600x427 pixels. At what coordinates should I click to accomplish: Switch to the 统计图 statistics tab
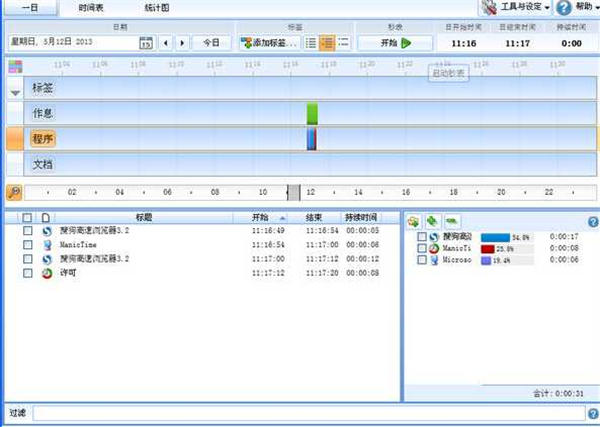pyautogui.click(x=157, y=8)
